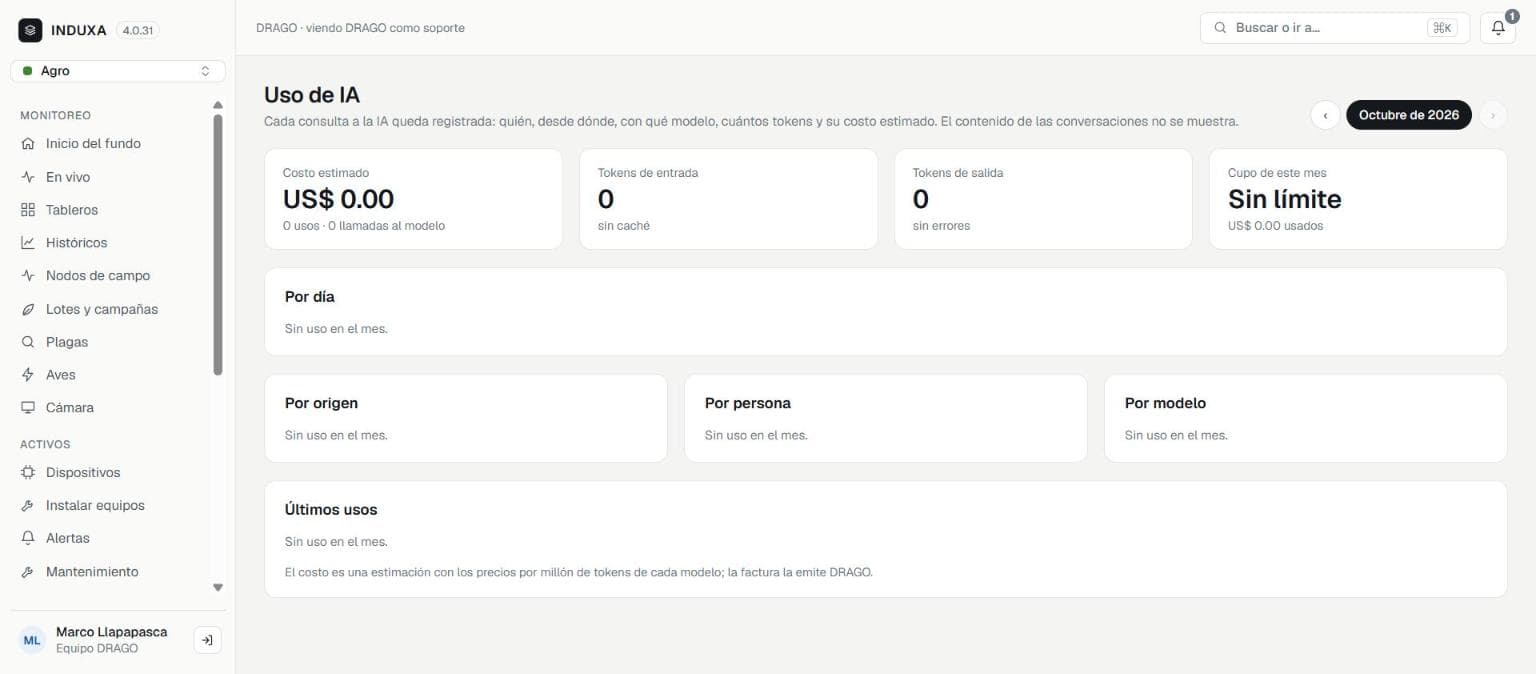Screen dimensions: 1536x674
Task: Click the pulse icon beside En vivo
Action: click(28, 177)
